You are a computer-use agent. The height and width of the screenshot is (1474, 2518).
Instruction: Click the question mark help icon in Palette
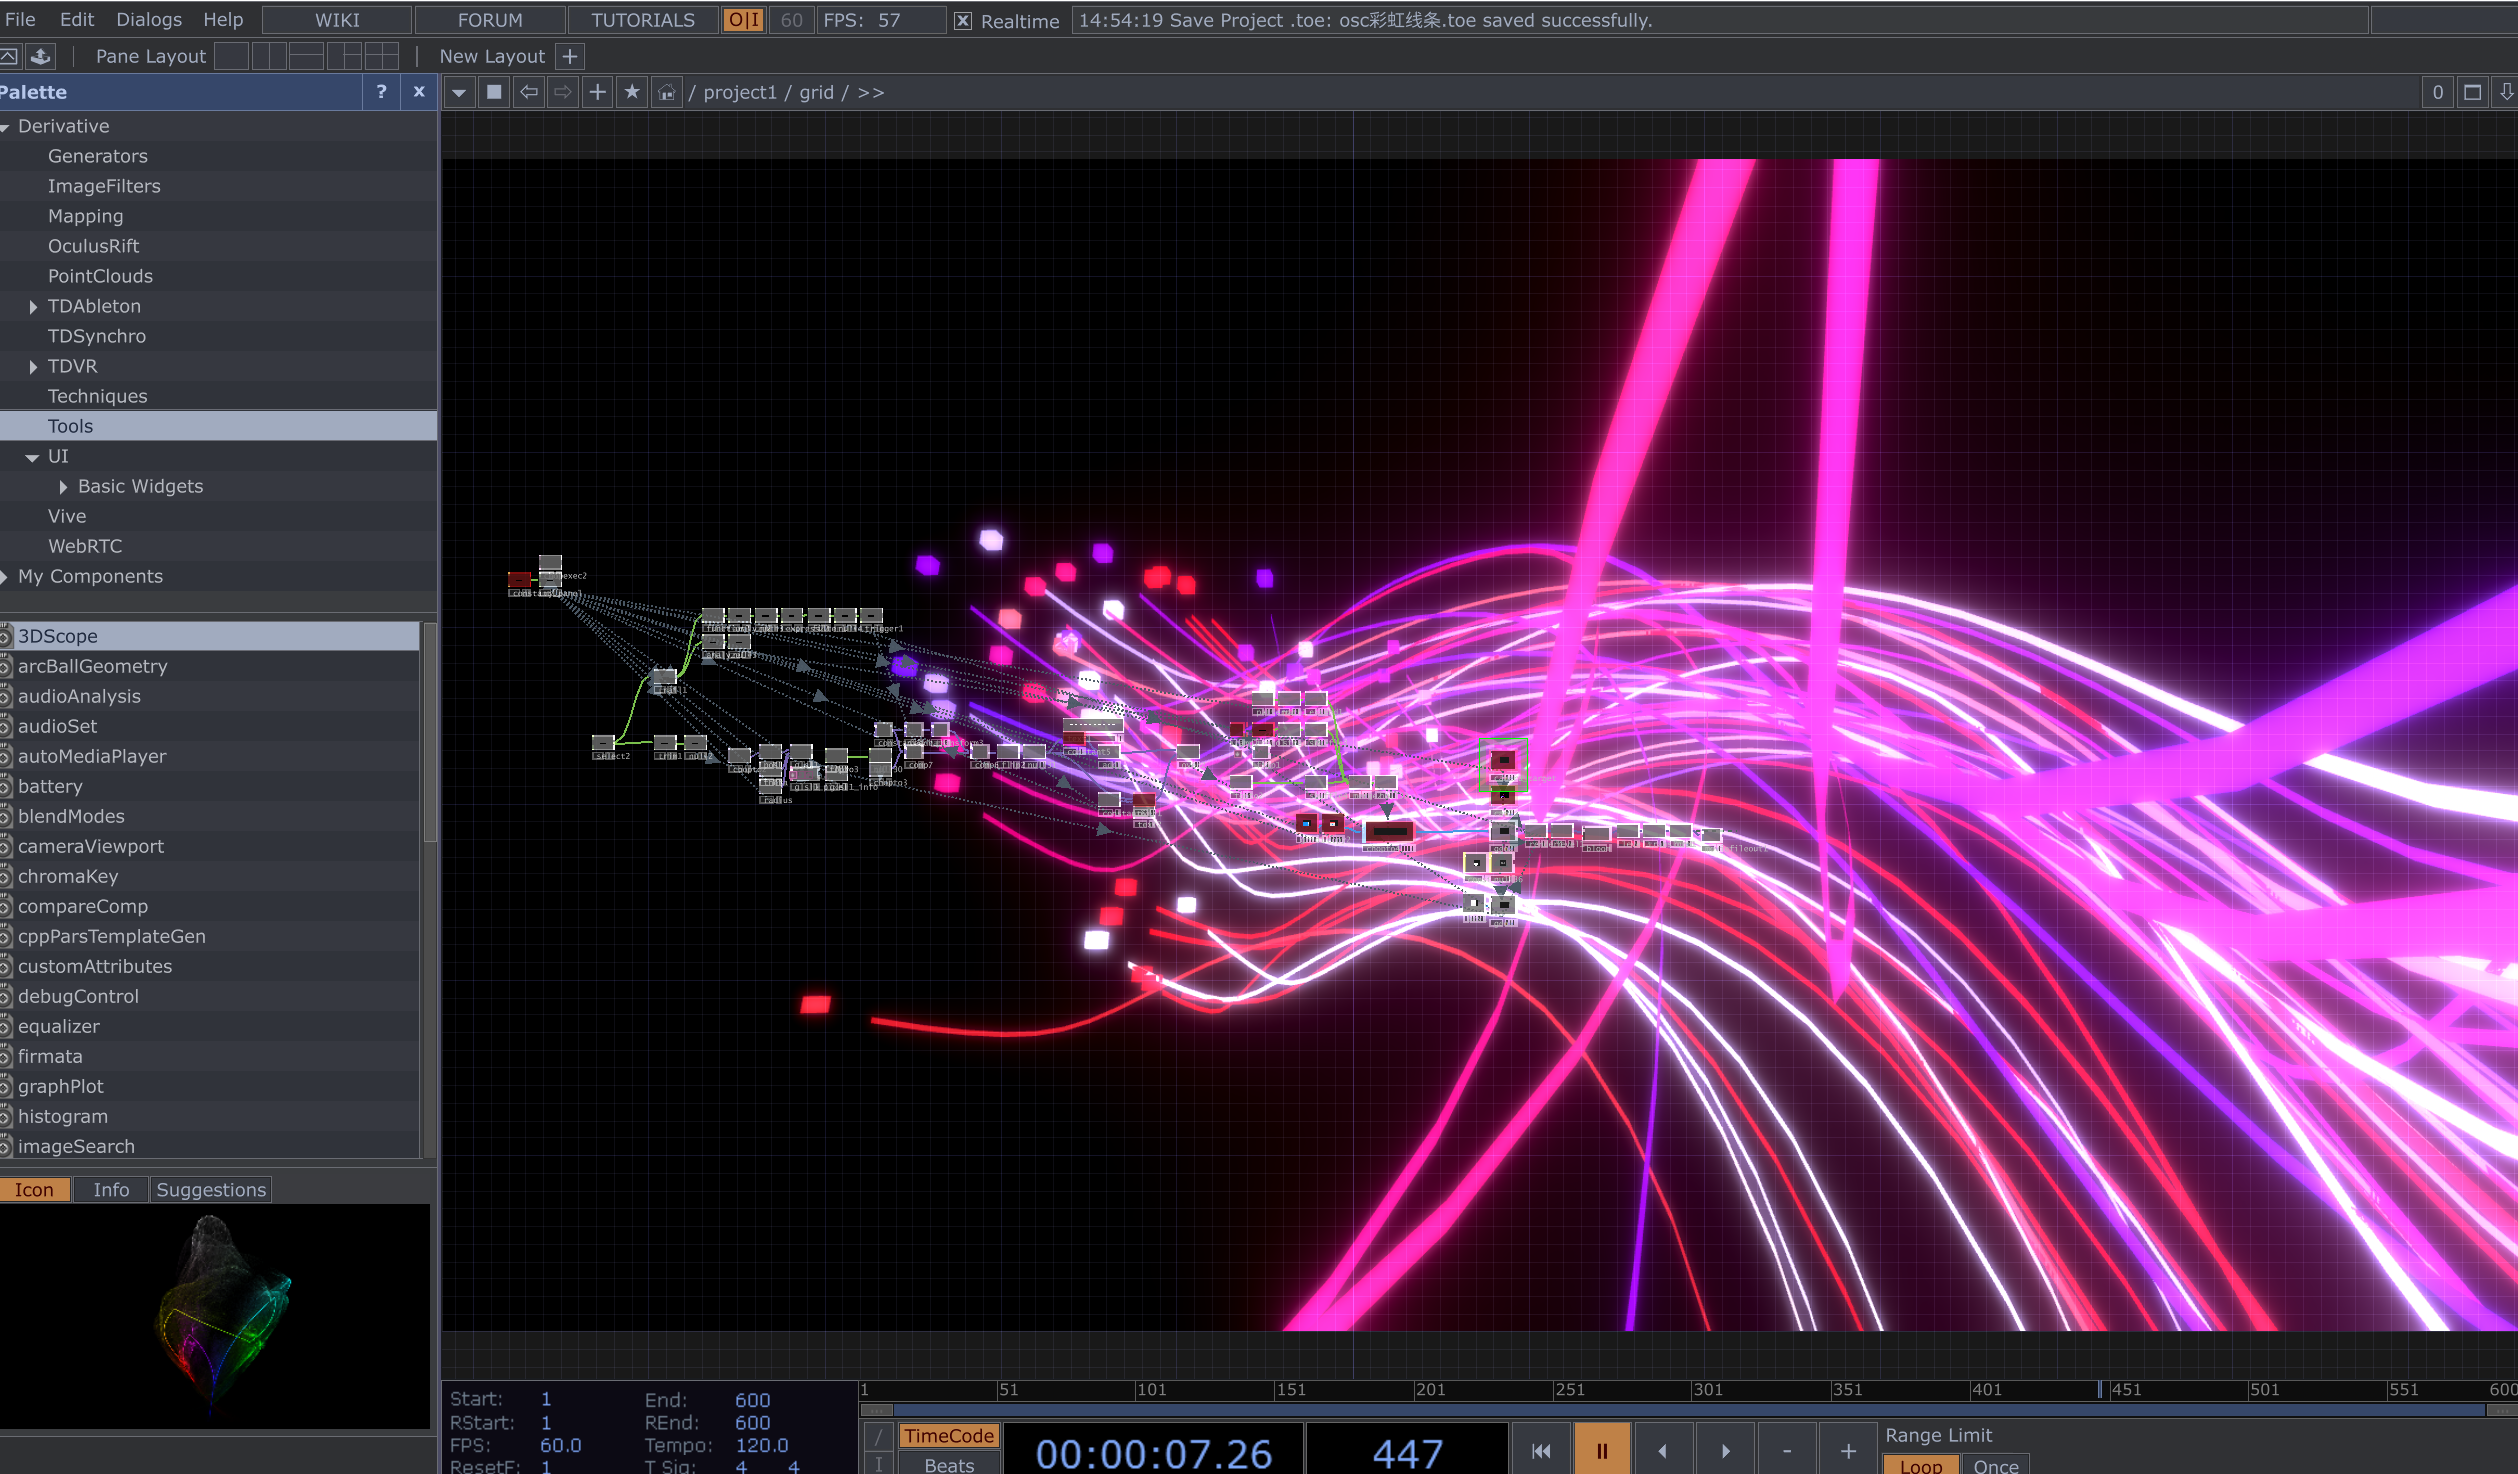click(x=381, y=91)
